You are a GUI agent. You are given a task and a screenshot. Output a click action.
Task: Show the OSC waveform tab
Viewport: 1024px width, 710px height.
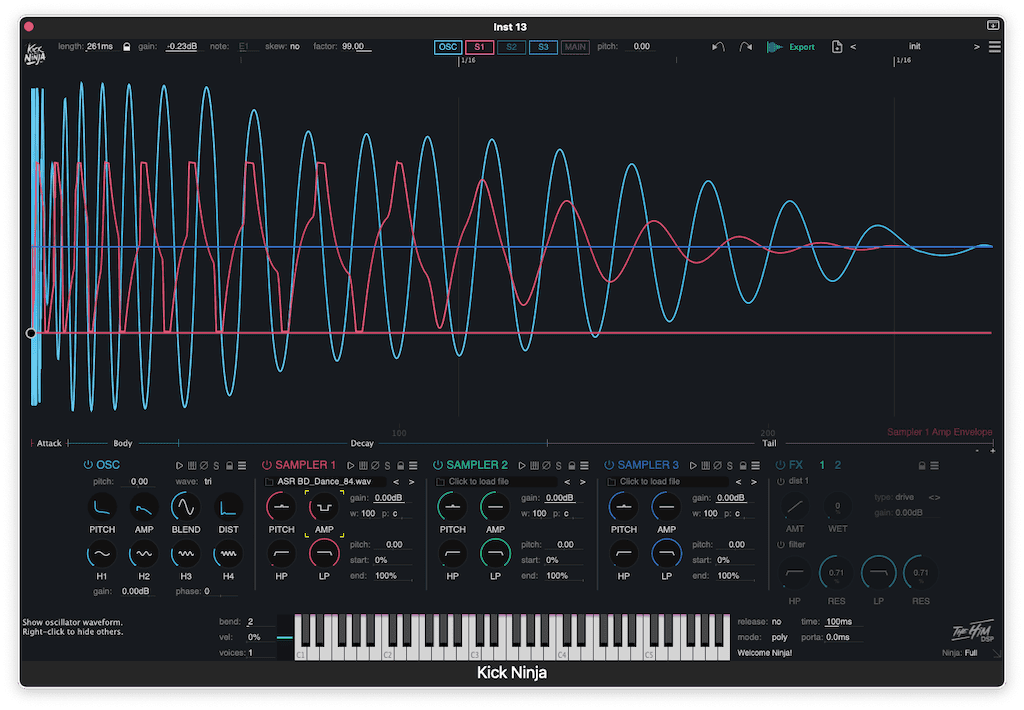point(448,47)
